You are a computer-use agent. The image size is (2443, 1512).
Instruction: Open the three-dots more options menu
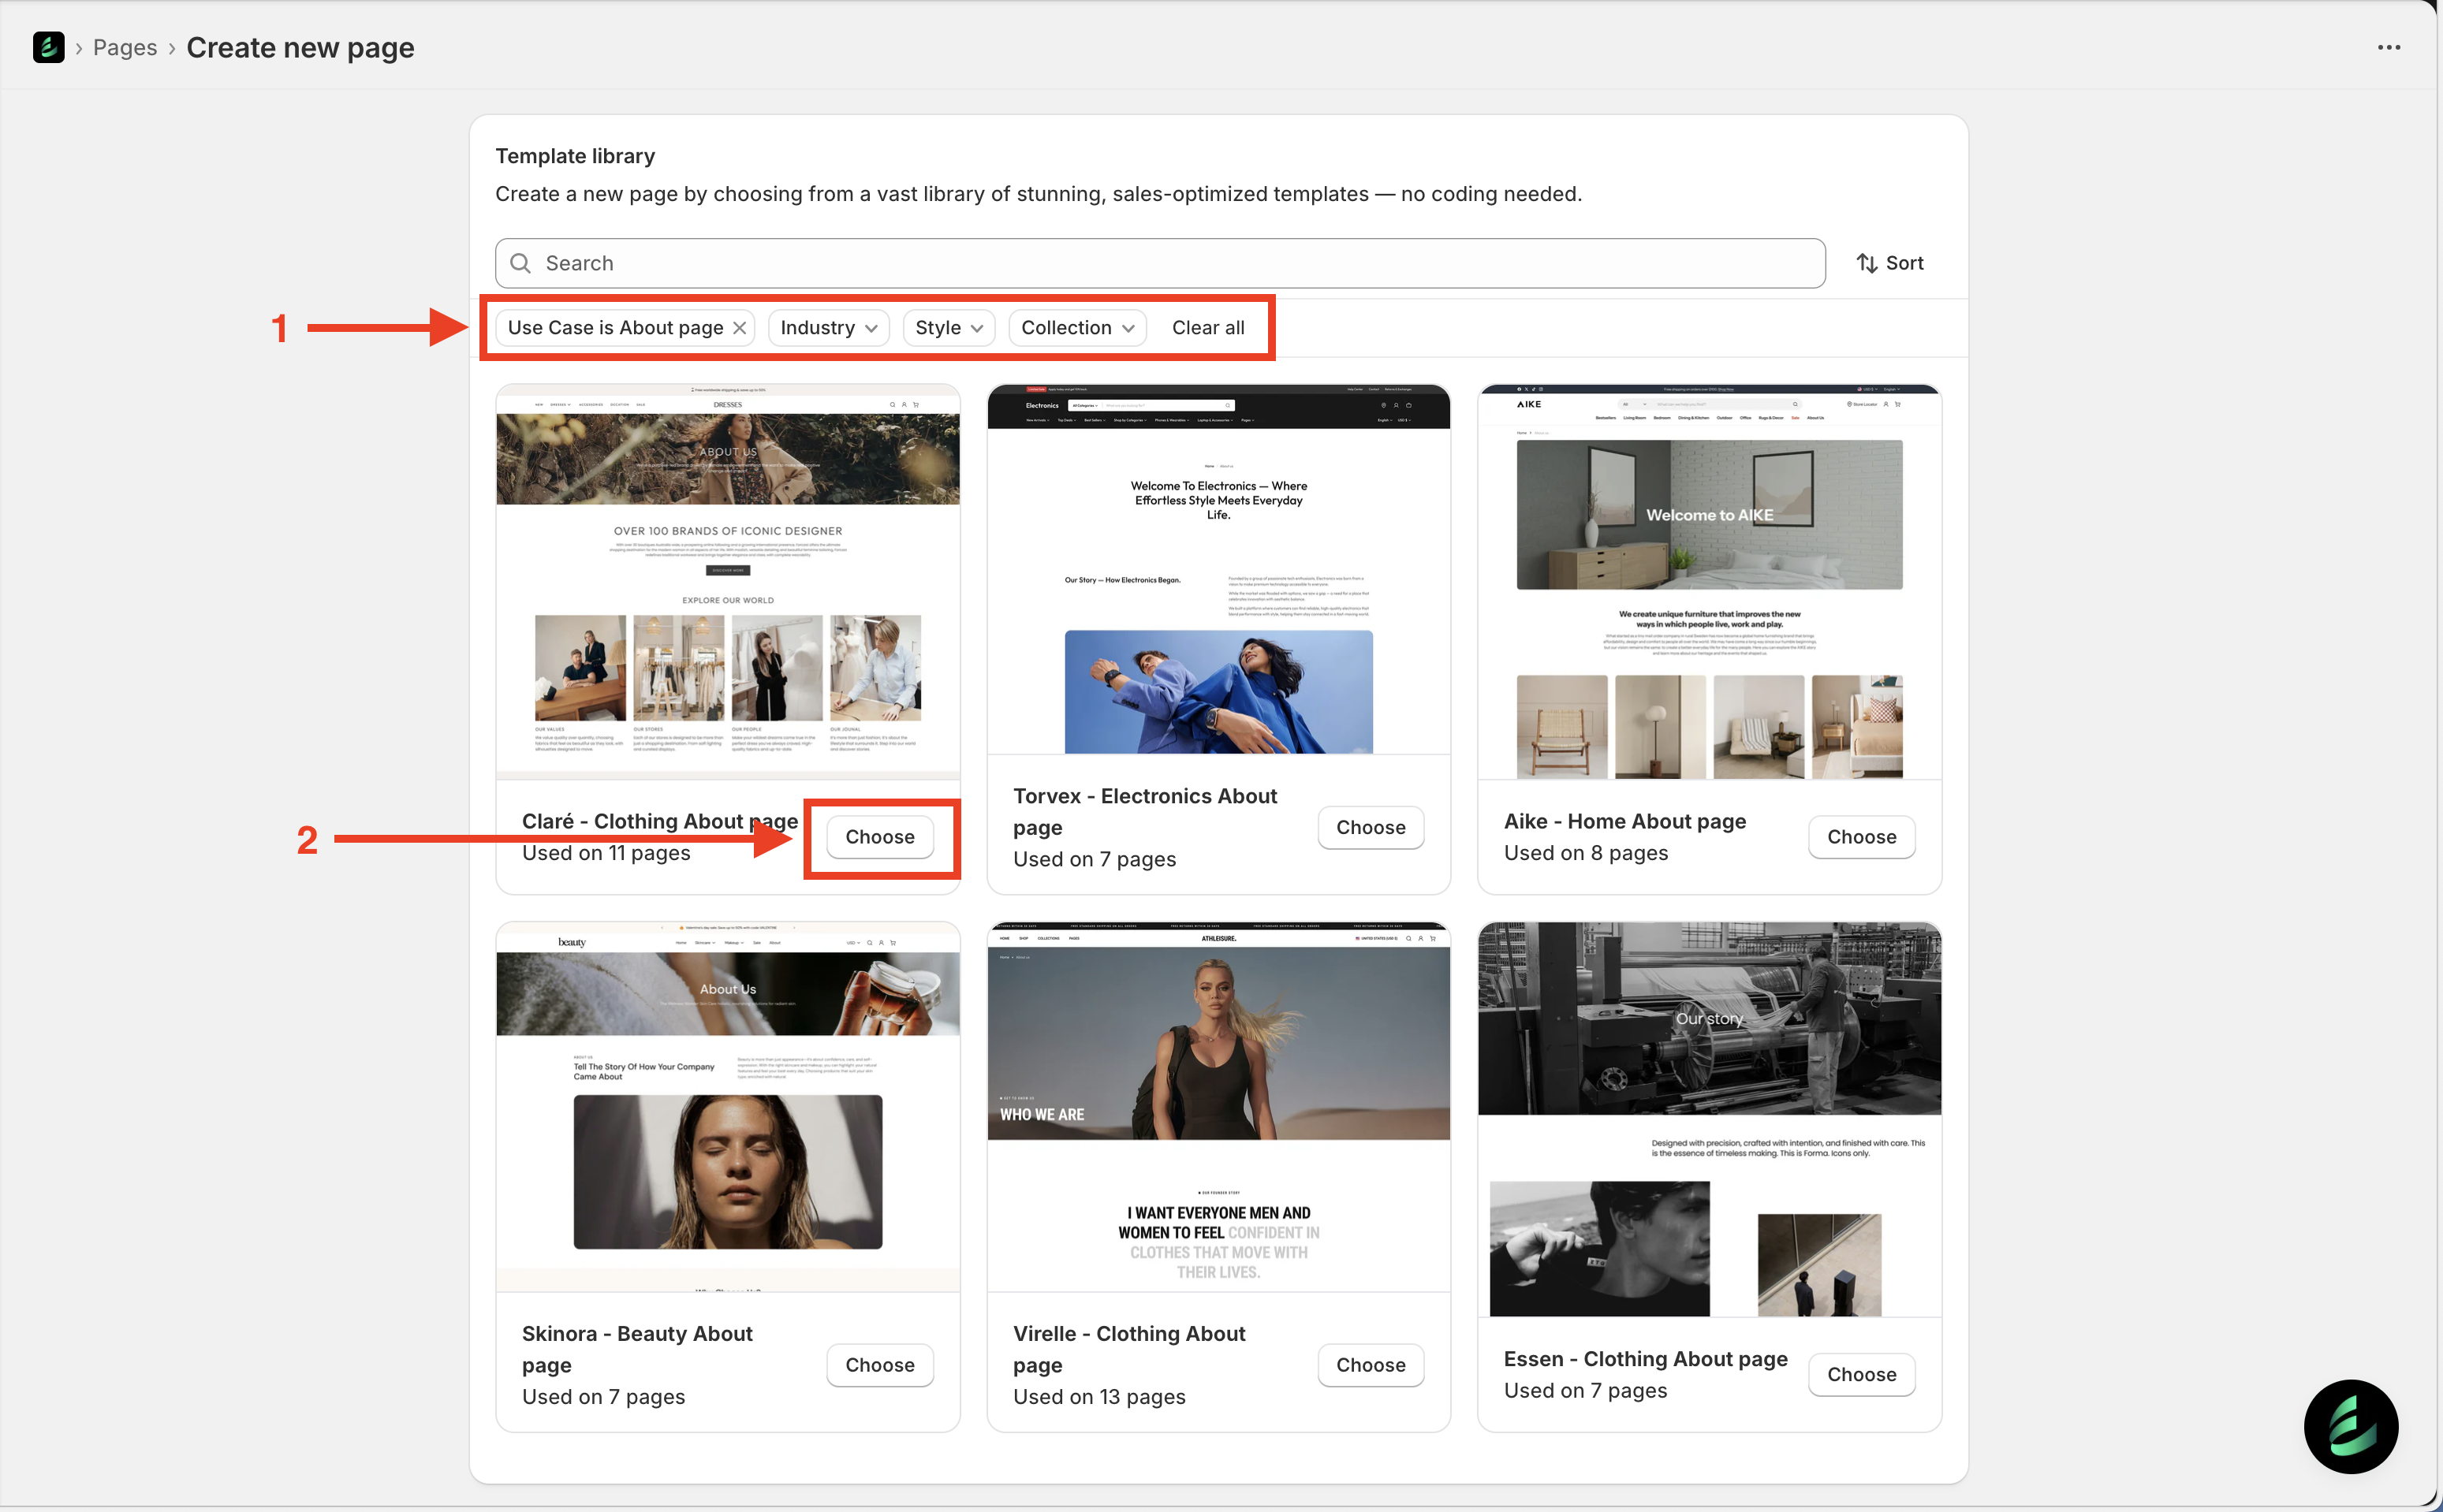point(2388,47)
